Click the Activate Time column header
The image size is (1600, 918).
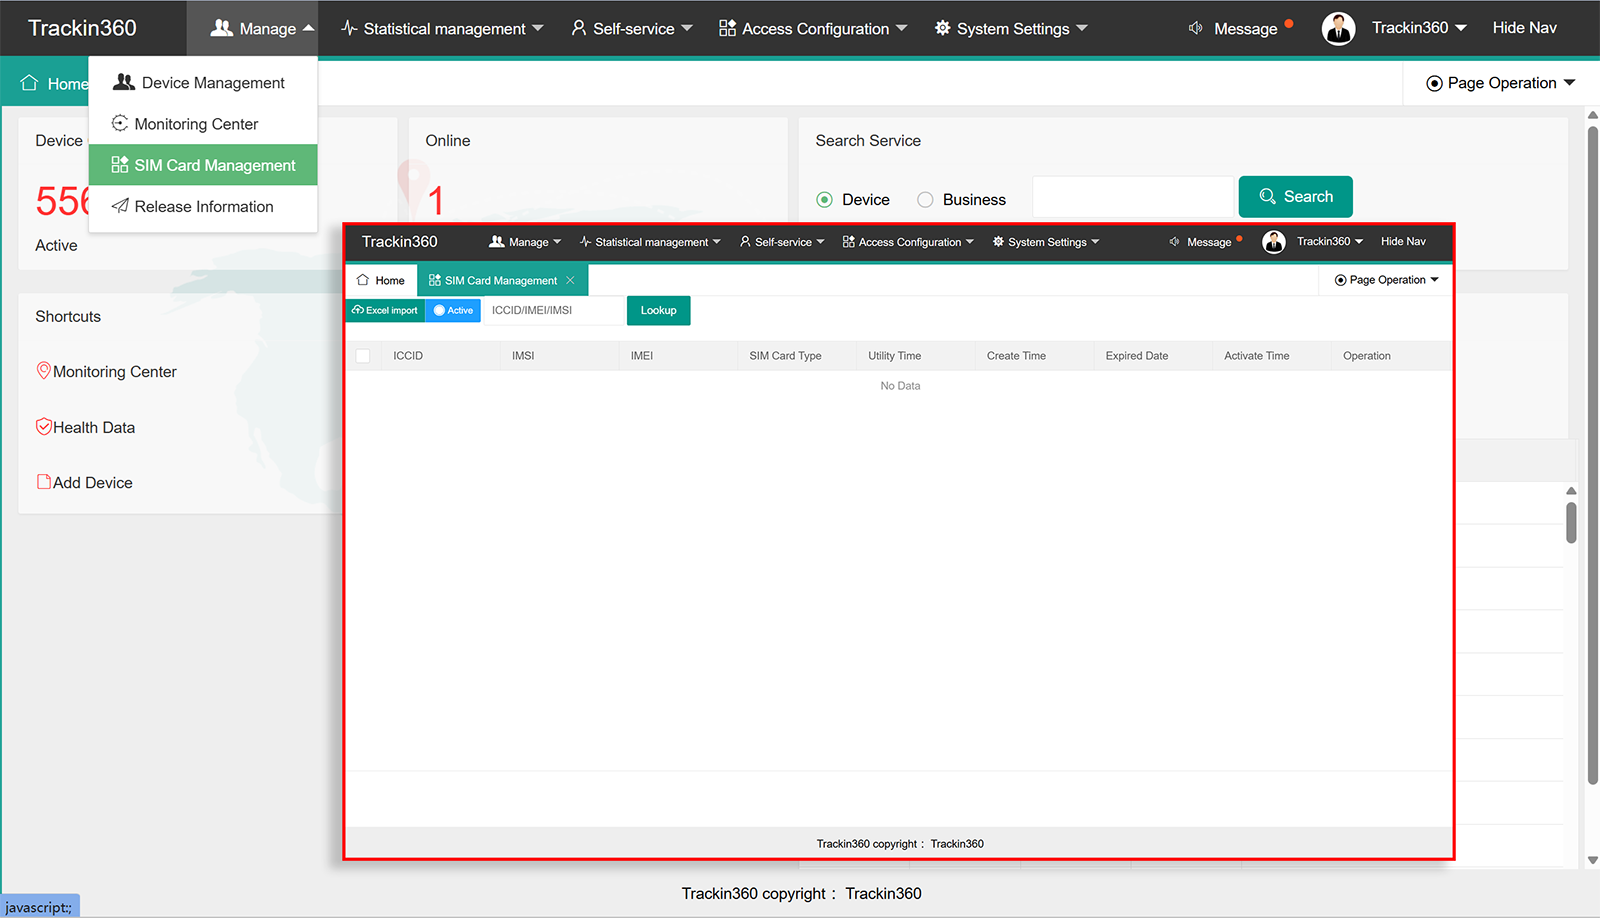(x=1256, y=356)
